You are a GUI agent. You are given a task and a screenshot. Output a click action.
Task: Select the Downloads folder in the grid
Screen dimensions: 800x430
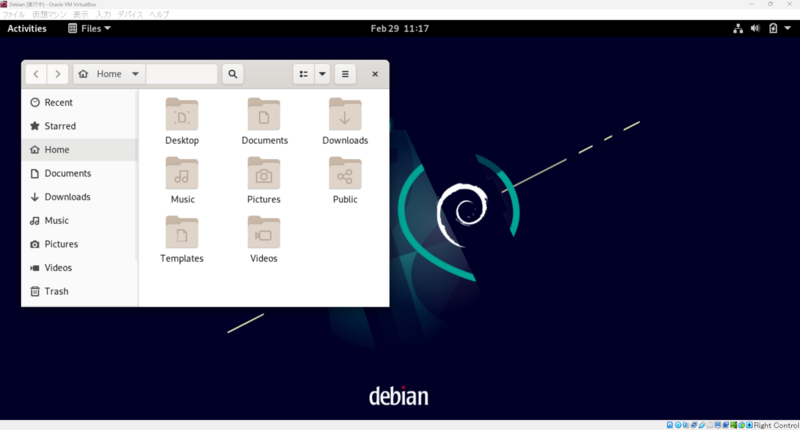click(345, 115)
